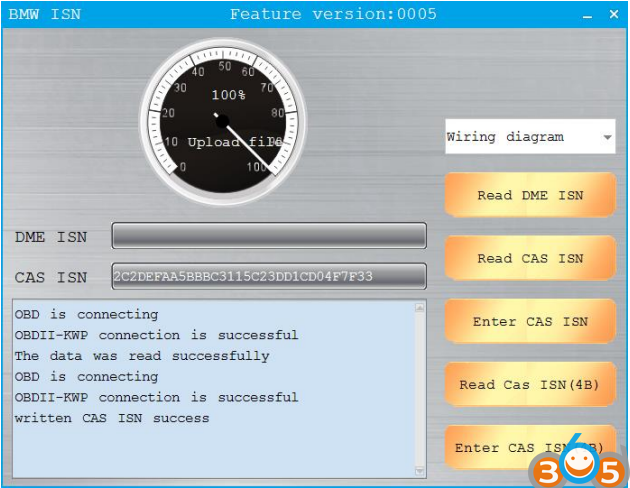The width and height of the screenshot is (630, 488).
Task: Close the BMW ISN window
Action: (614, 14)
